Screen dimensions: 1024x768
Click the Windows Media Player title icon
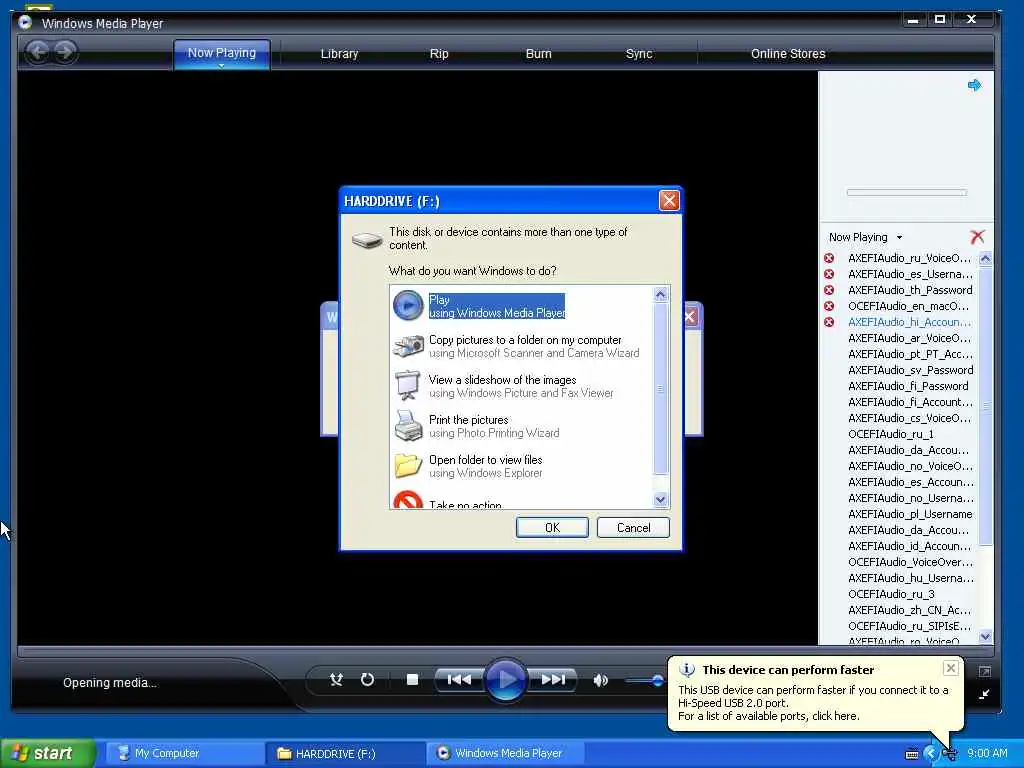[25, 23]
